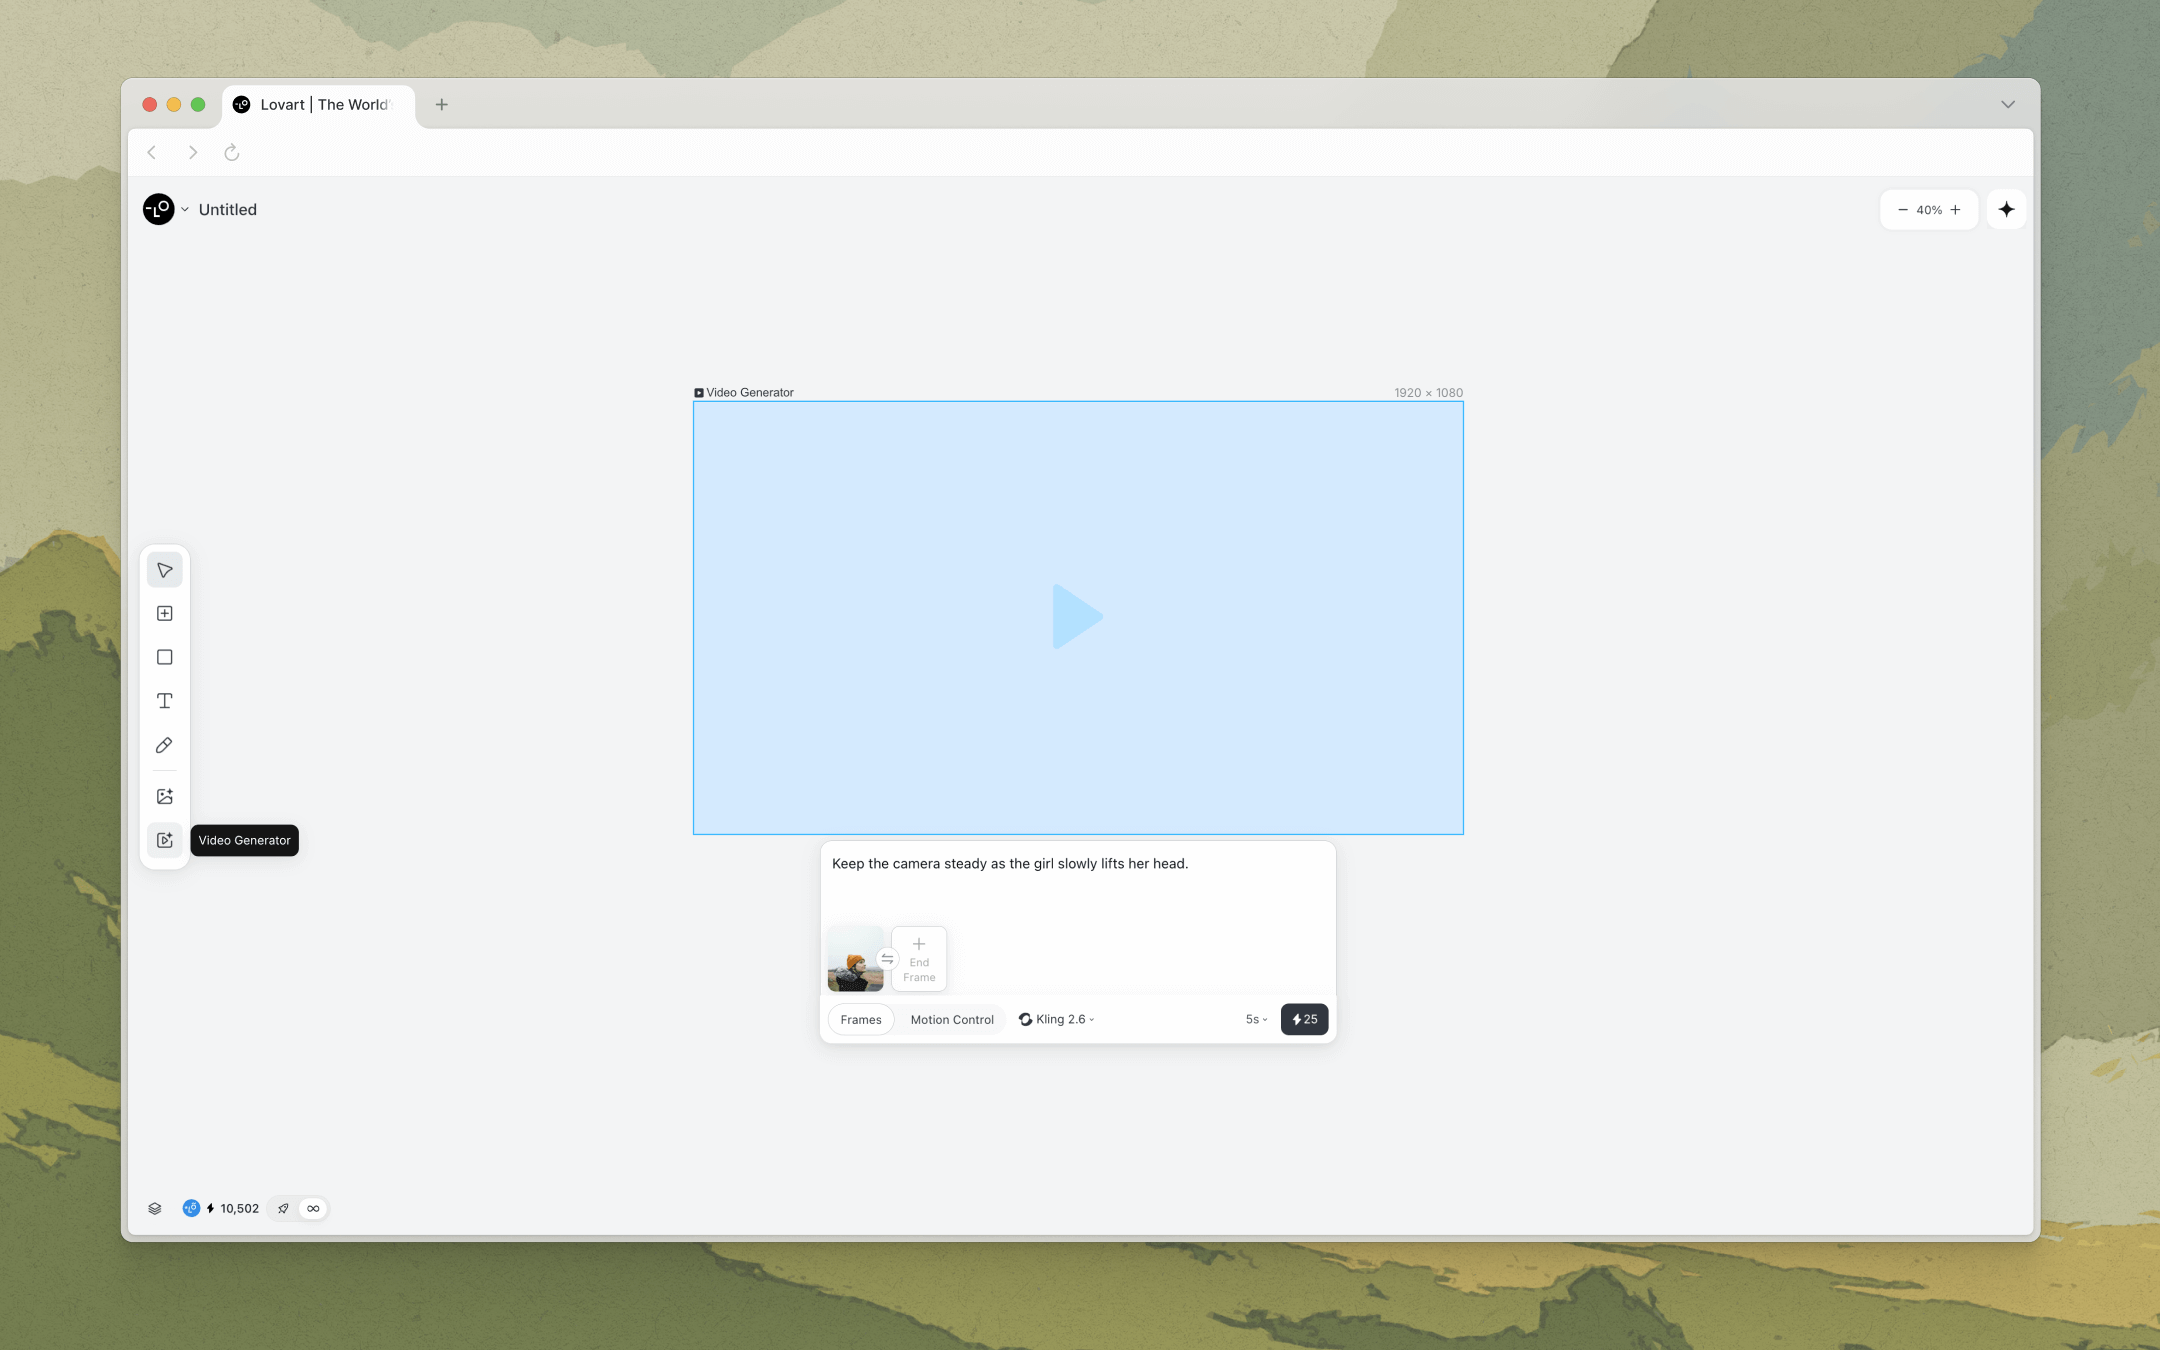Screen dimensions: 2160x1350
Task: Click the rocket icon in bottom bar
Action: point(284,1208)
